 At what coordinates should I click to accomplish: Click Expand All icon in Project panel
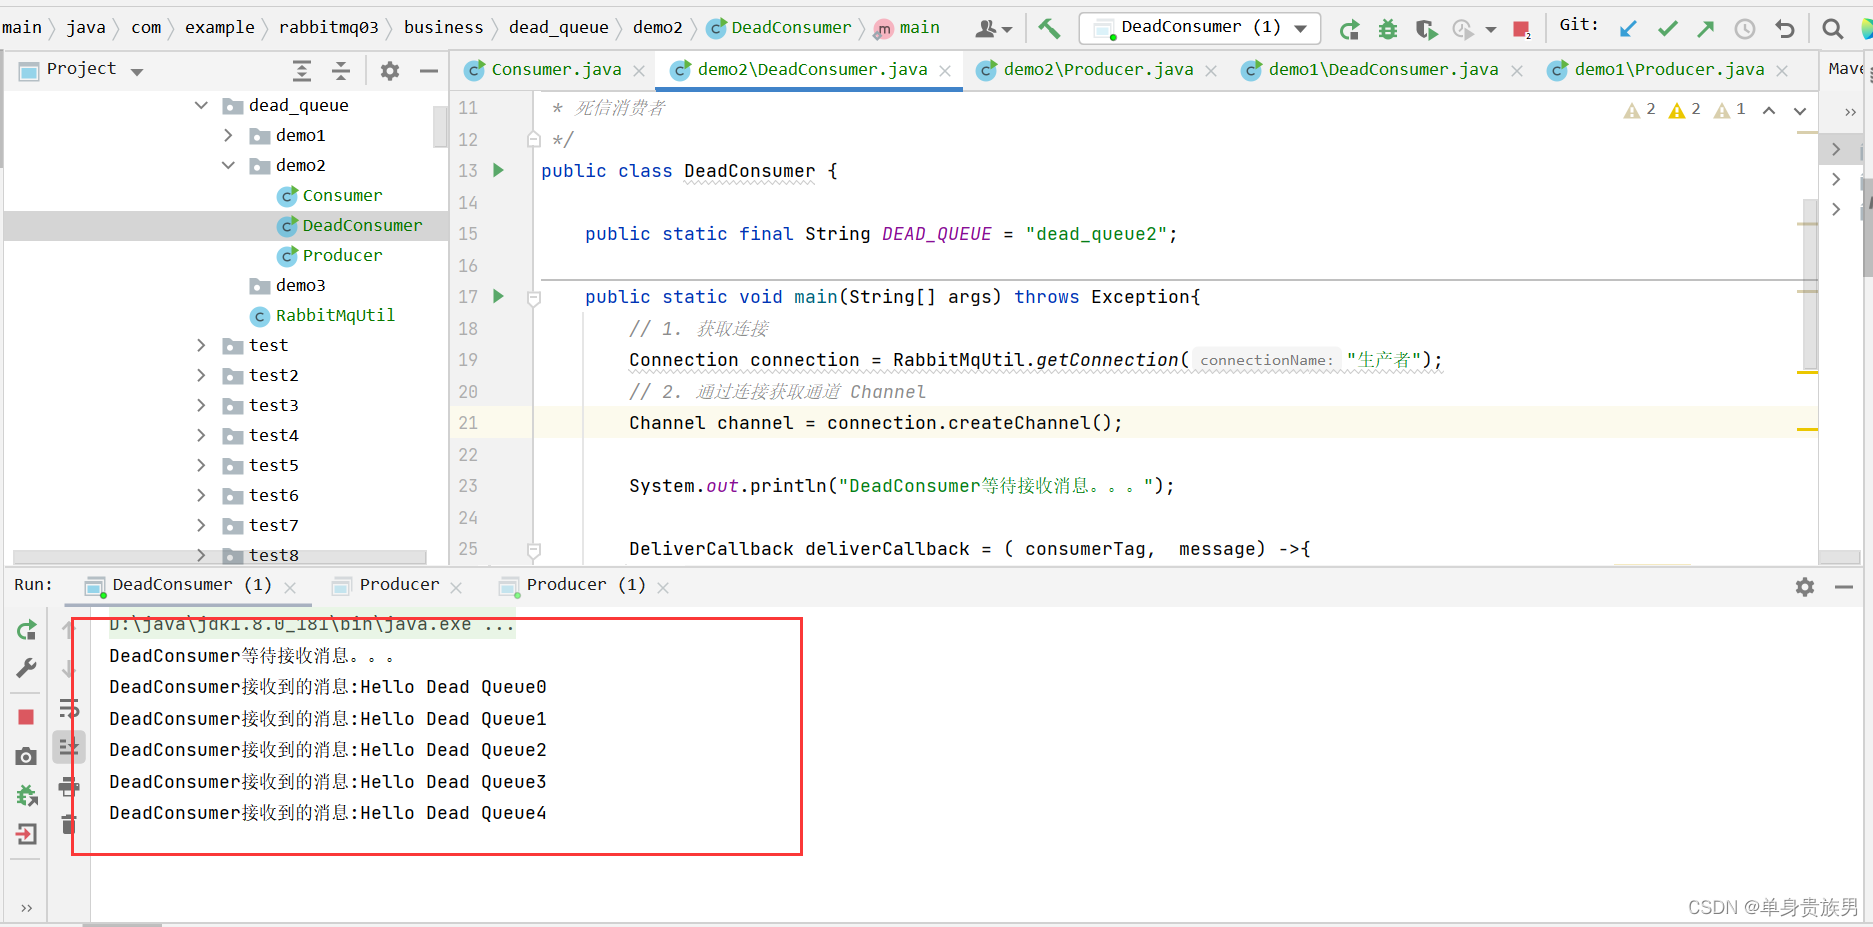[x=302, y=70]
